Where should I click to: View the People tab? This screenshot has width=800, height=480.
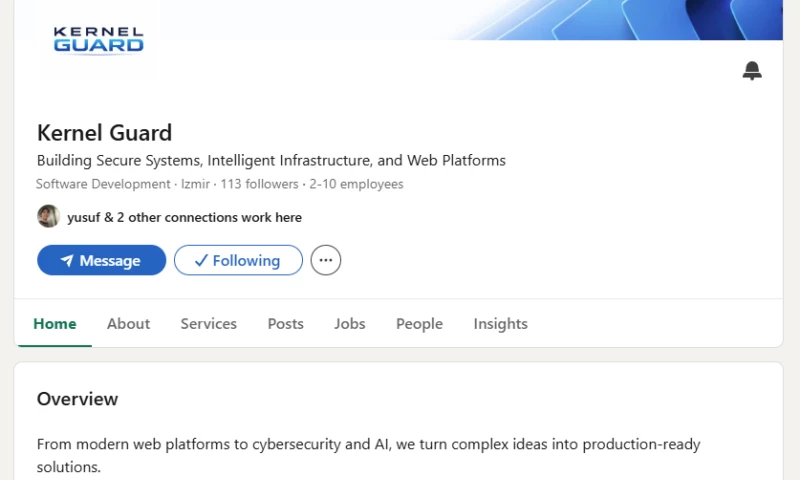[x=419, y=324]
